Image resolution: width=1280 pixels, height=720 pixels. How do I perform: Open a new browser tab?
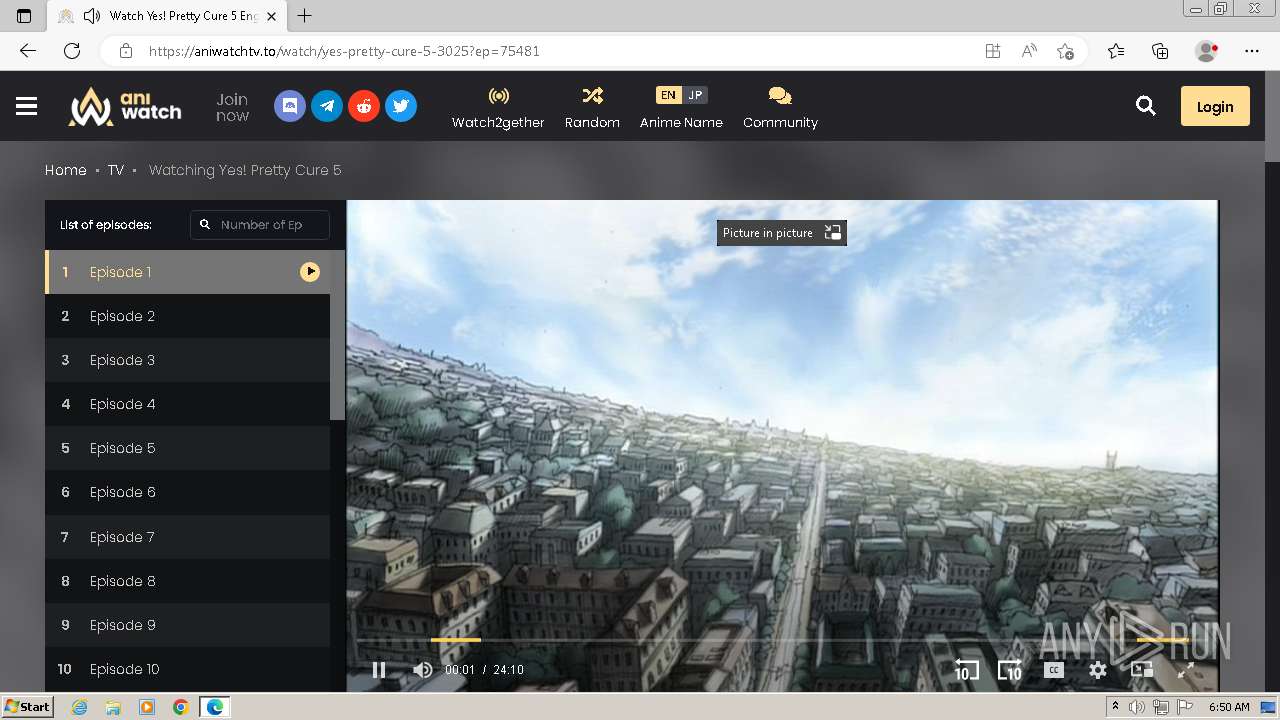305,16
